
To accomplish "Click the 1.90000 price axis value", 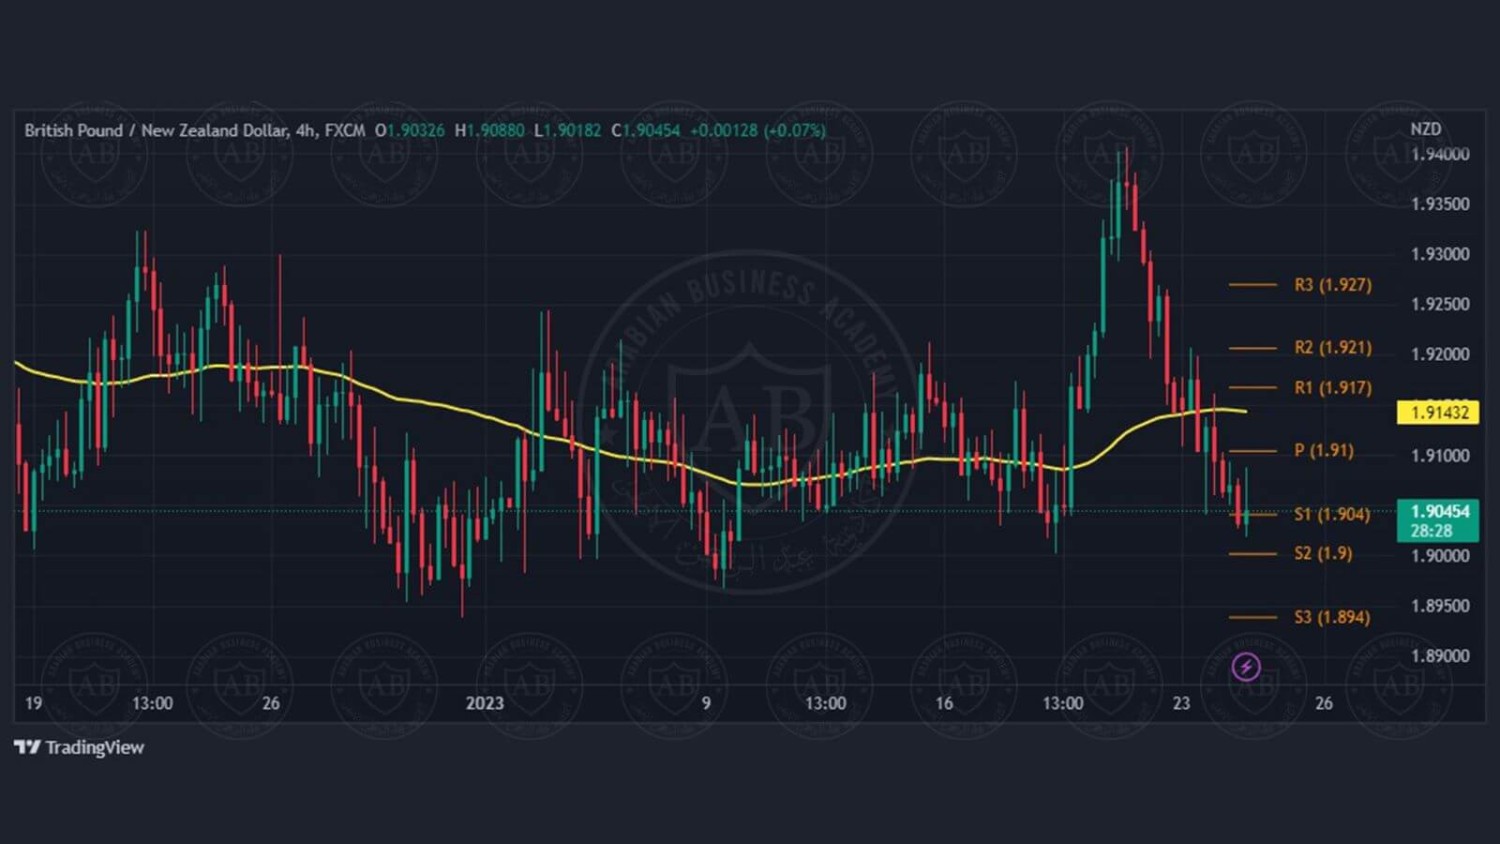I will [1440, 556].
